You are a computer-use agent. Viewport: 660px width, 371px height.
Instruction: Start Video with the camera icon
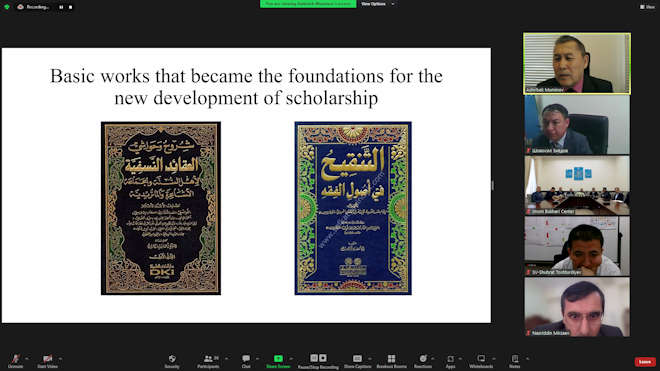[47, 361]
